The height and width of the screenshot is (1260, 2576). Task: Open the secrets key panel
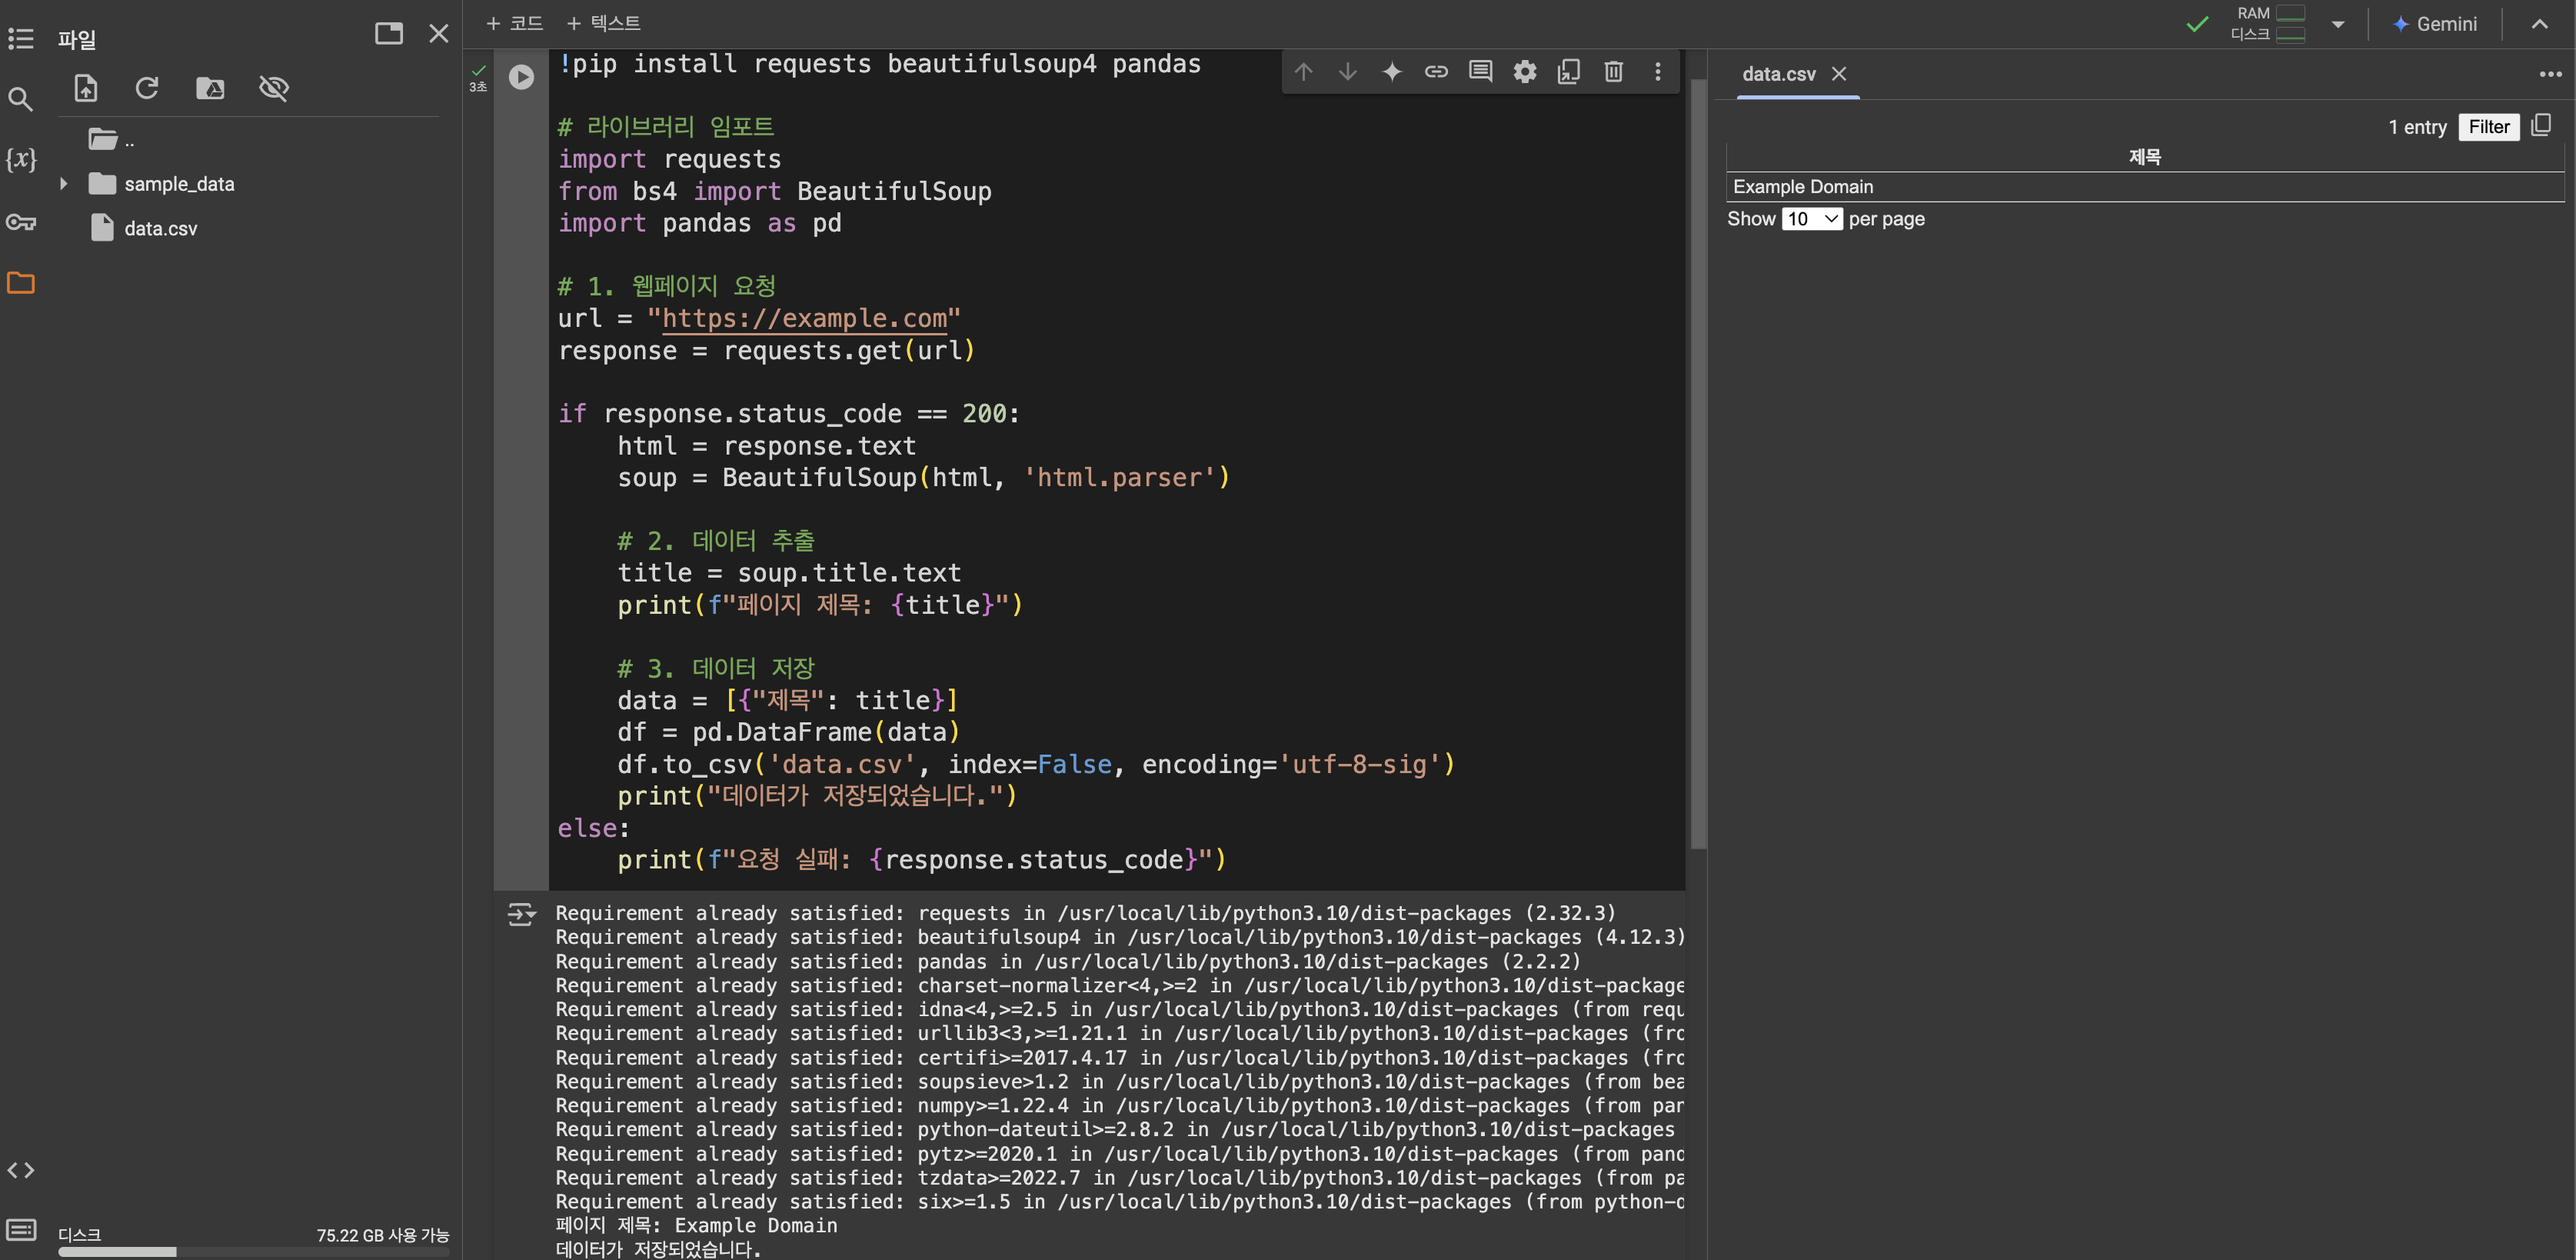click(21, 222)
